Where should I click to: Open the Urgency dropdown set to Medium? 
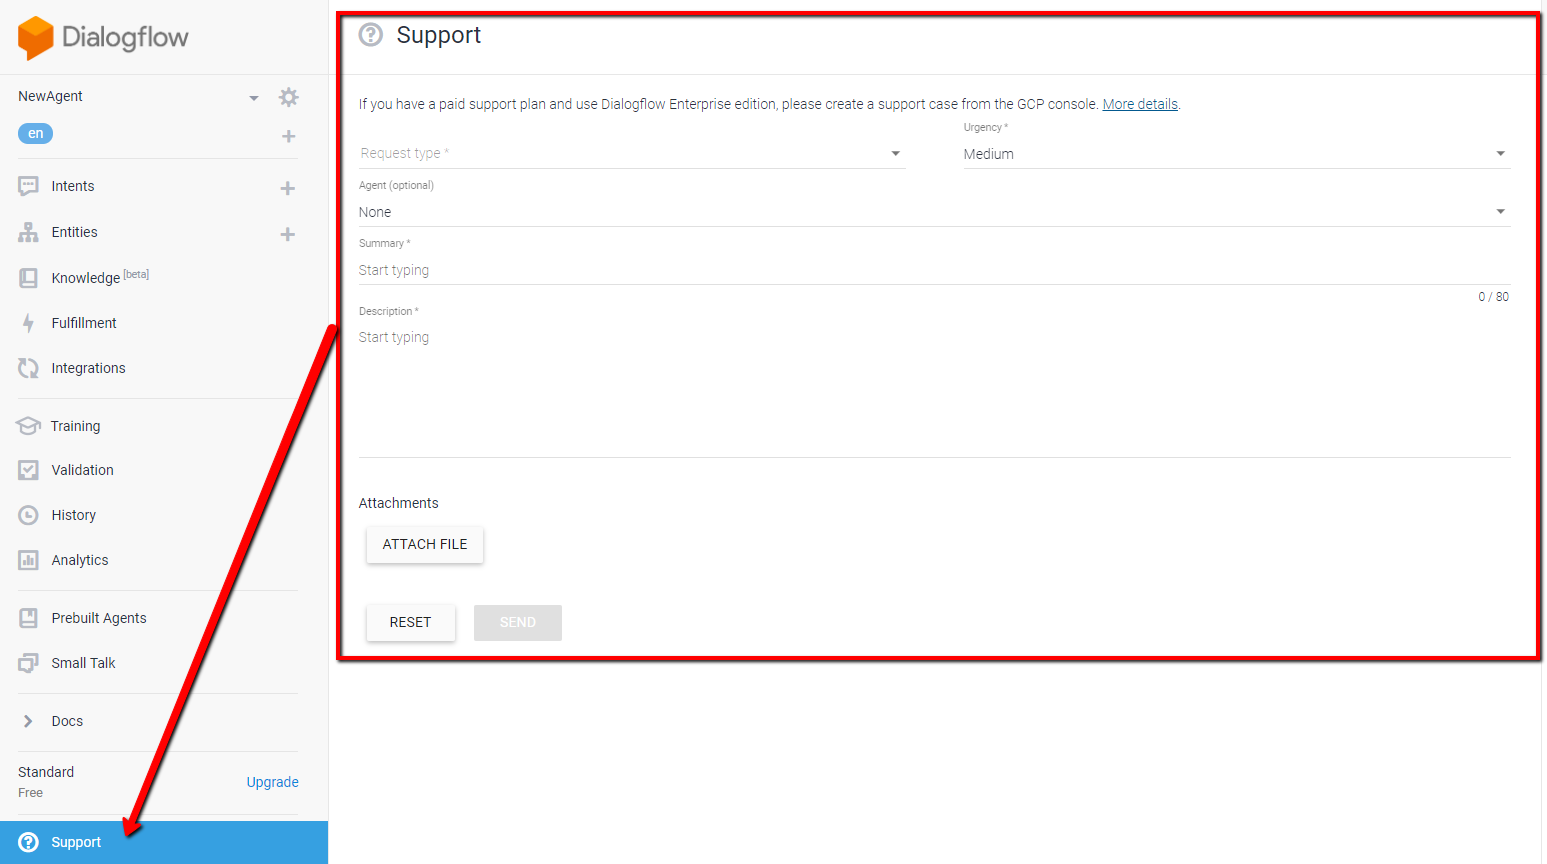click(1237, 153)
